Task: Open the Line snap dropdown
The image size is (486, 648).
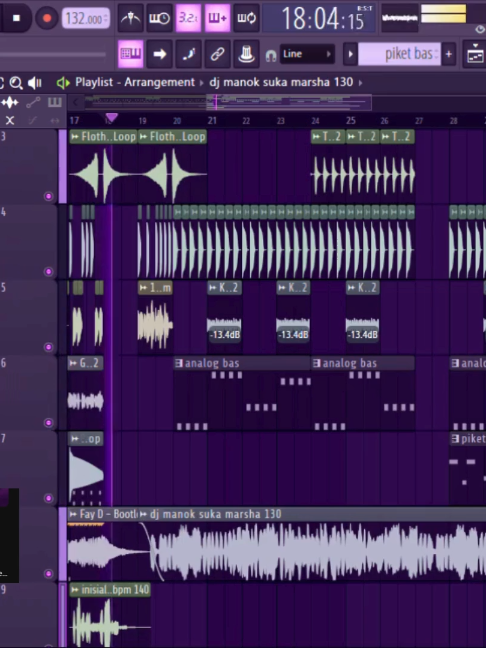Action: (x=307, y=54)
